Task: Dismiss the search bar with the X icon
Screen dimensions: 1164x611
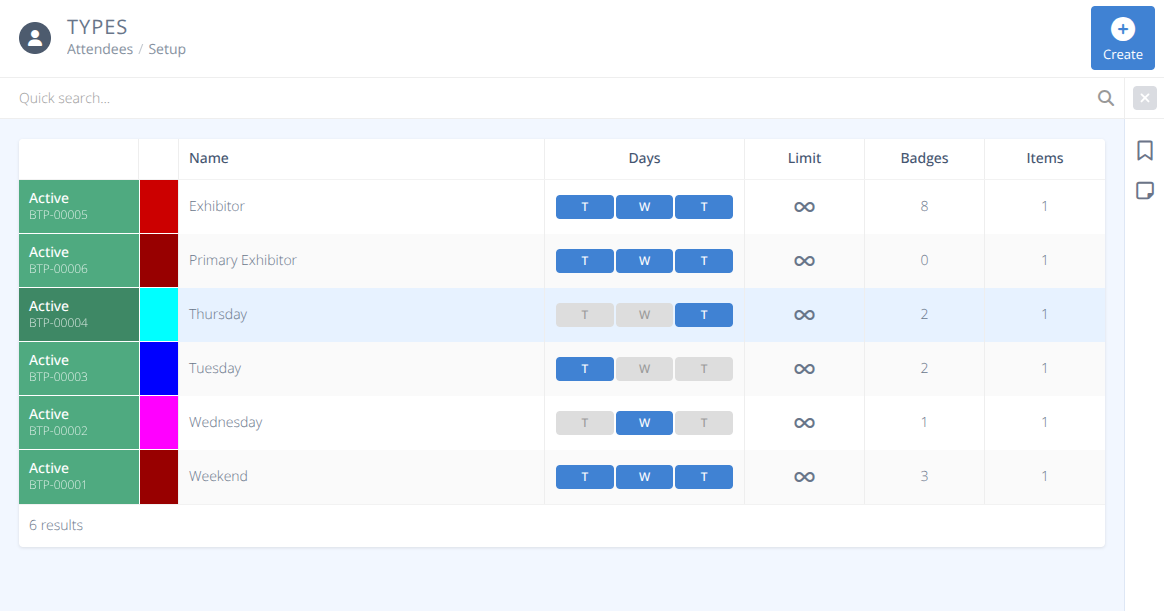Action: click(1144, 97)
